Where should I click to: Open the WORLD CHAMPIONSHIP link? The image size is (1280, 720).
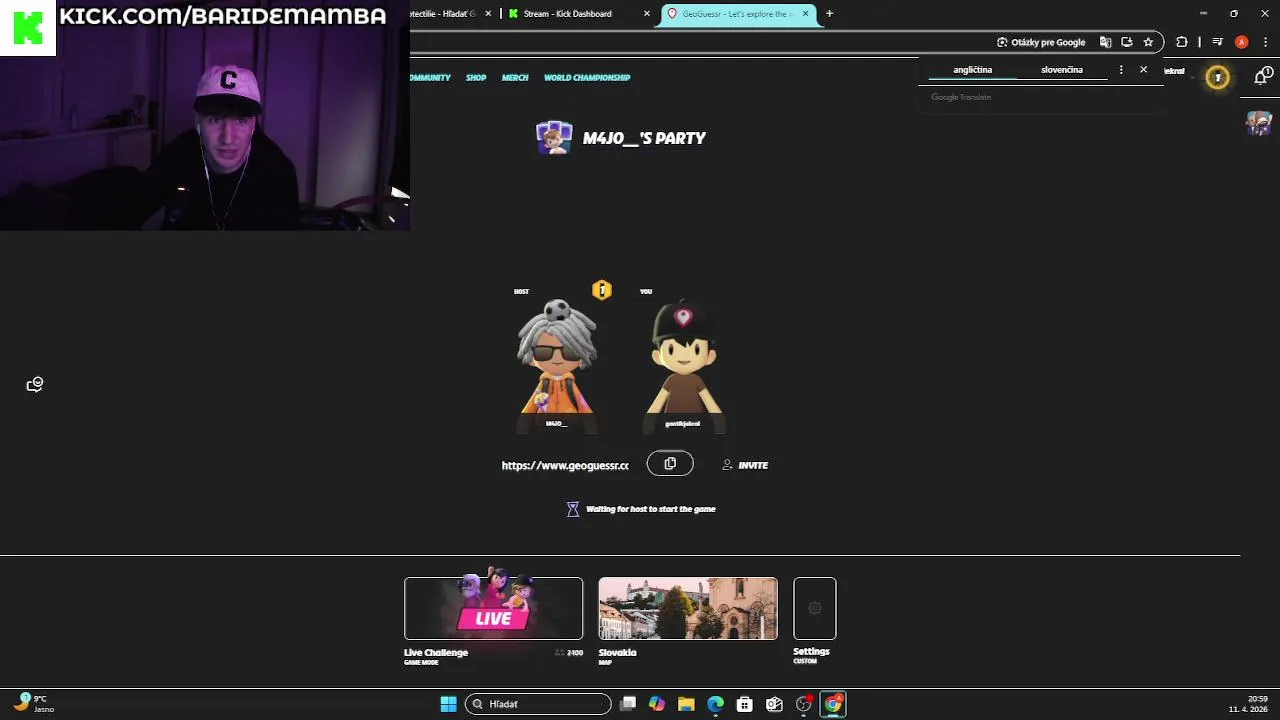pos(587,77)
